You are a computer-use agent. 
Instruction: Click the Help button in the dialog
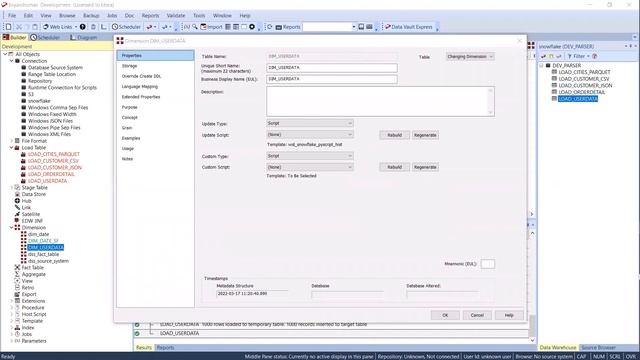pos(509,315)
